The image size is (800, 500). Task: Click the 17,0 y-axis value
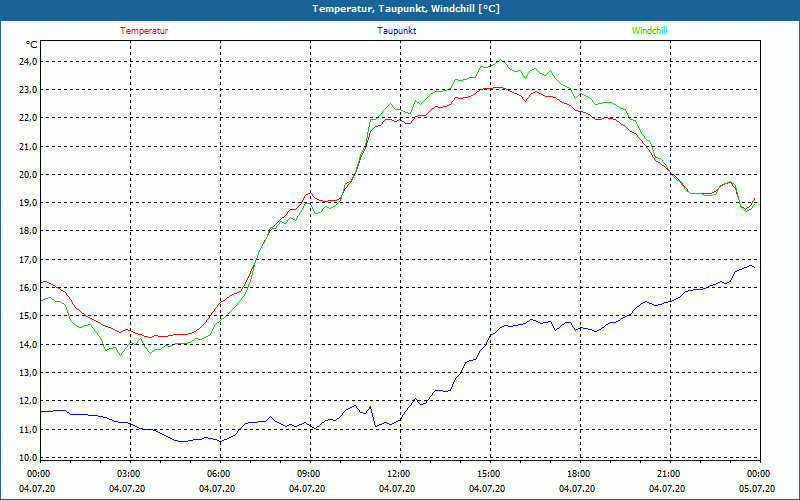[28, 259]
